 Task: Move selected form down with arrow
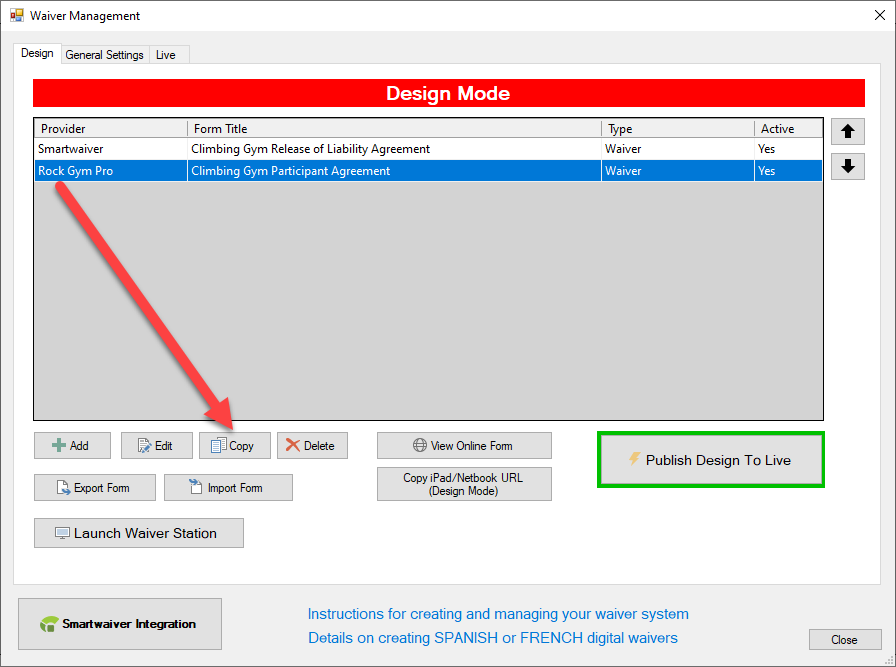tap(847, 166)
